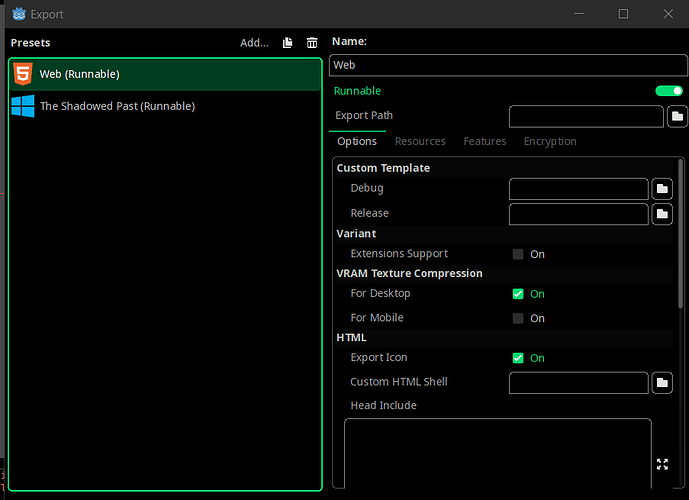The image size is (689, 500).
Task: Click the Head Include label
Action: coord(383,405)
